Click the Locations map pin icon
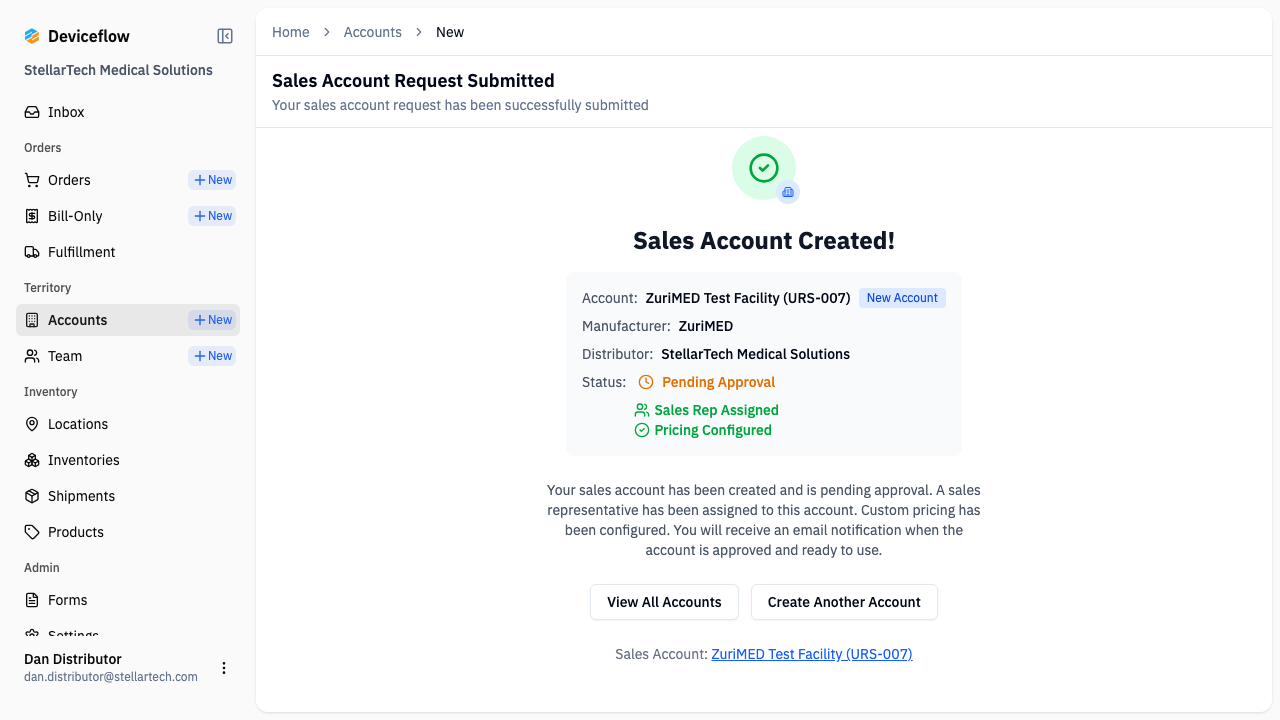 [31, 424]
